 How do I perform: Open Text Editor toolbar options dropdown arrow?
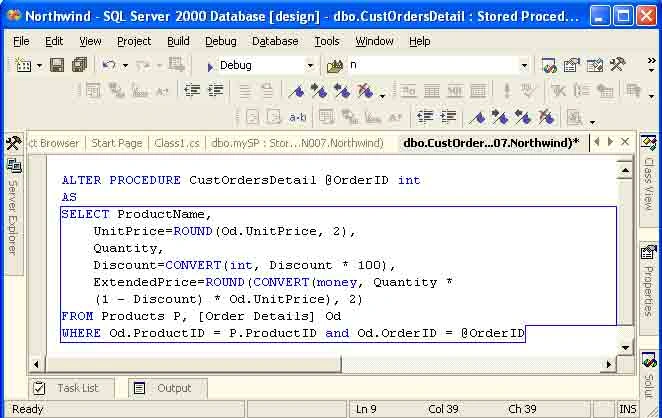tap(383, 96)
